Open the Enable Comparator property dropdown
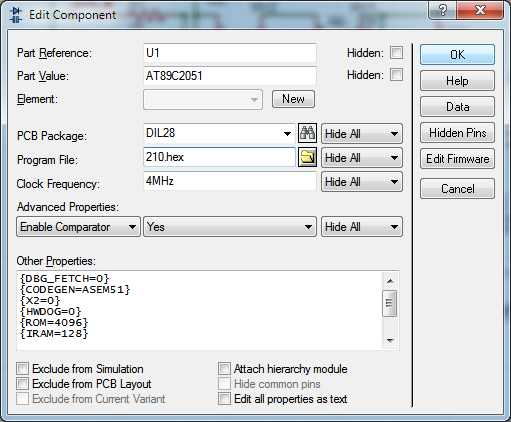The width and height of the screenshot is (511, 422). (x=78, y=227)
